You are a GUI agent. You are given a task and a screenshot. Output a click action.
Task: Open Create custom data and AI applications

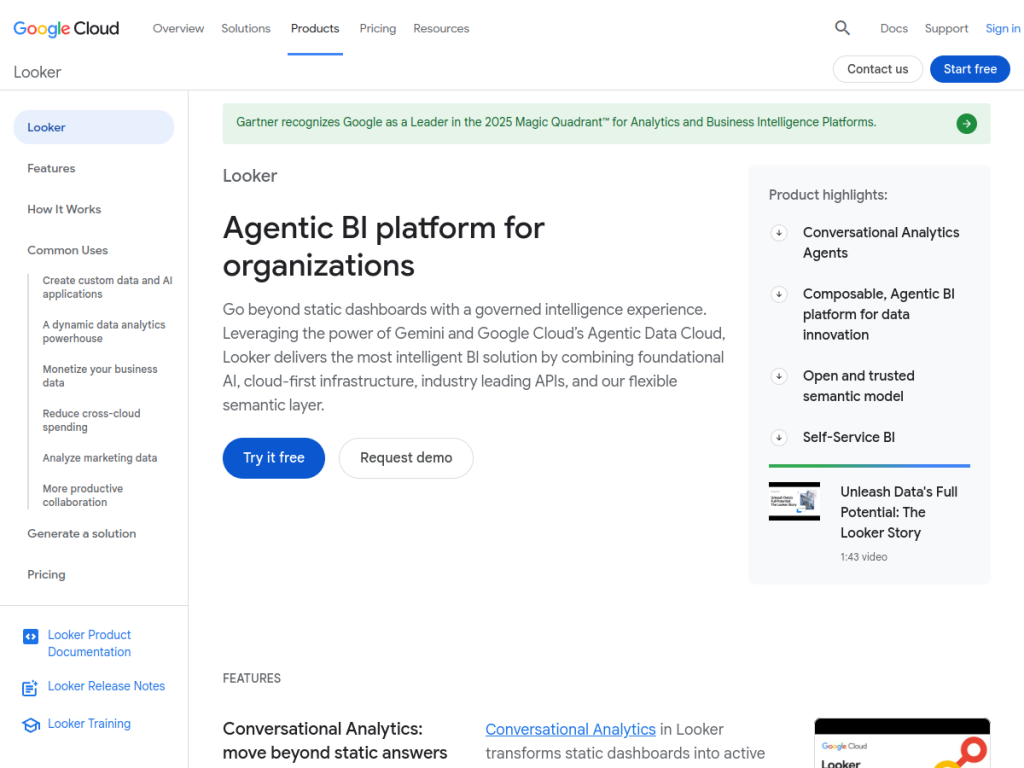107,287
